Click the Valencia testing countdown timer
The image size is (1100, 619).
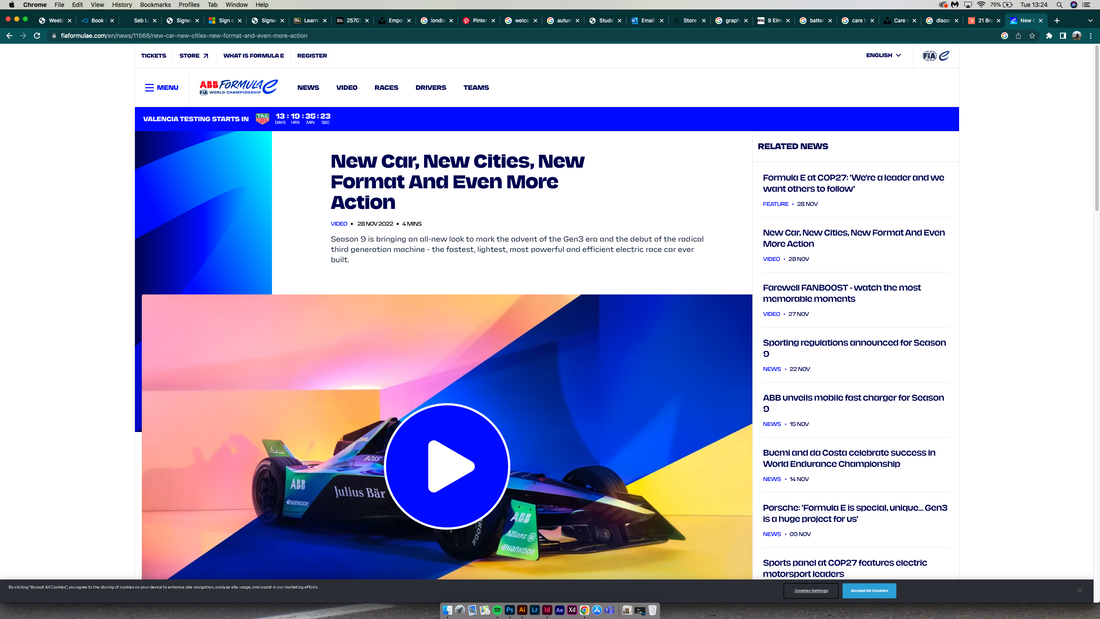tap(303, 119)
